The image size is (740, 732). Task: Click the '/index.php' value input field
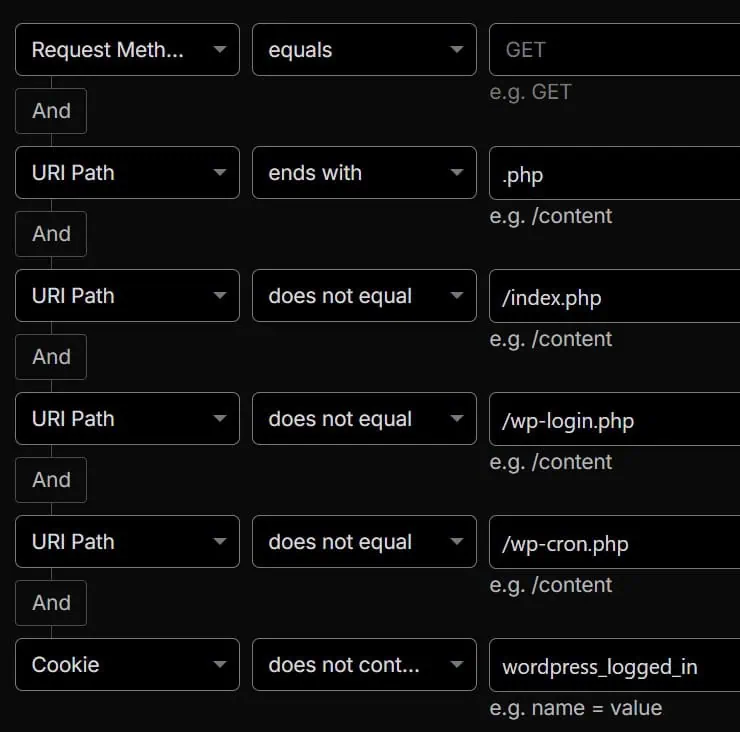[x=614, y=296]
